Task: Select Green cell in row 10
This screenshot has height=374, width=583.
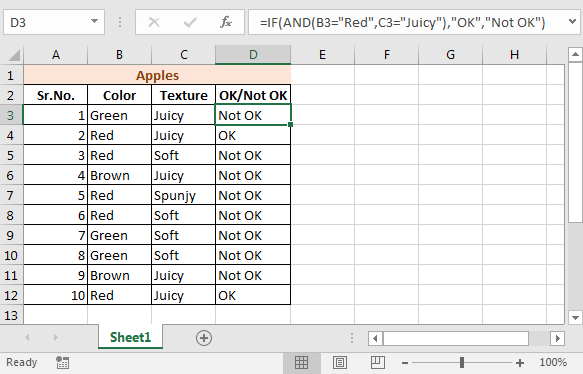Action: pos(119,255)
